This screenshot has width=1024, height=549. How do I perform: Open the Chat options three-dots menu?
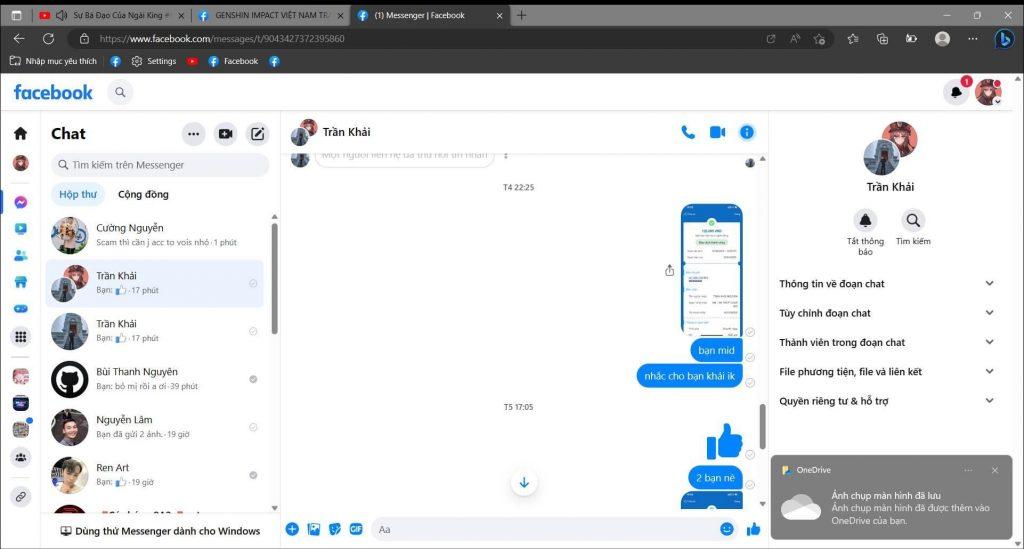click(x=194, y=134)
